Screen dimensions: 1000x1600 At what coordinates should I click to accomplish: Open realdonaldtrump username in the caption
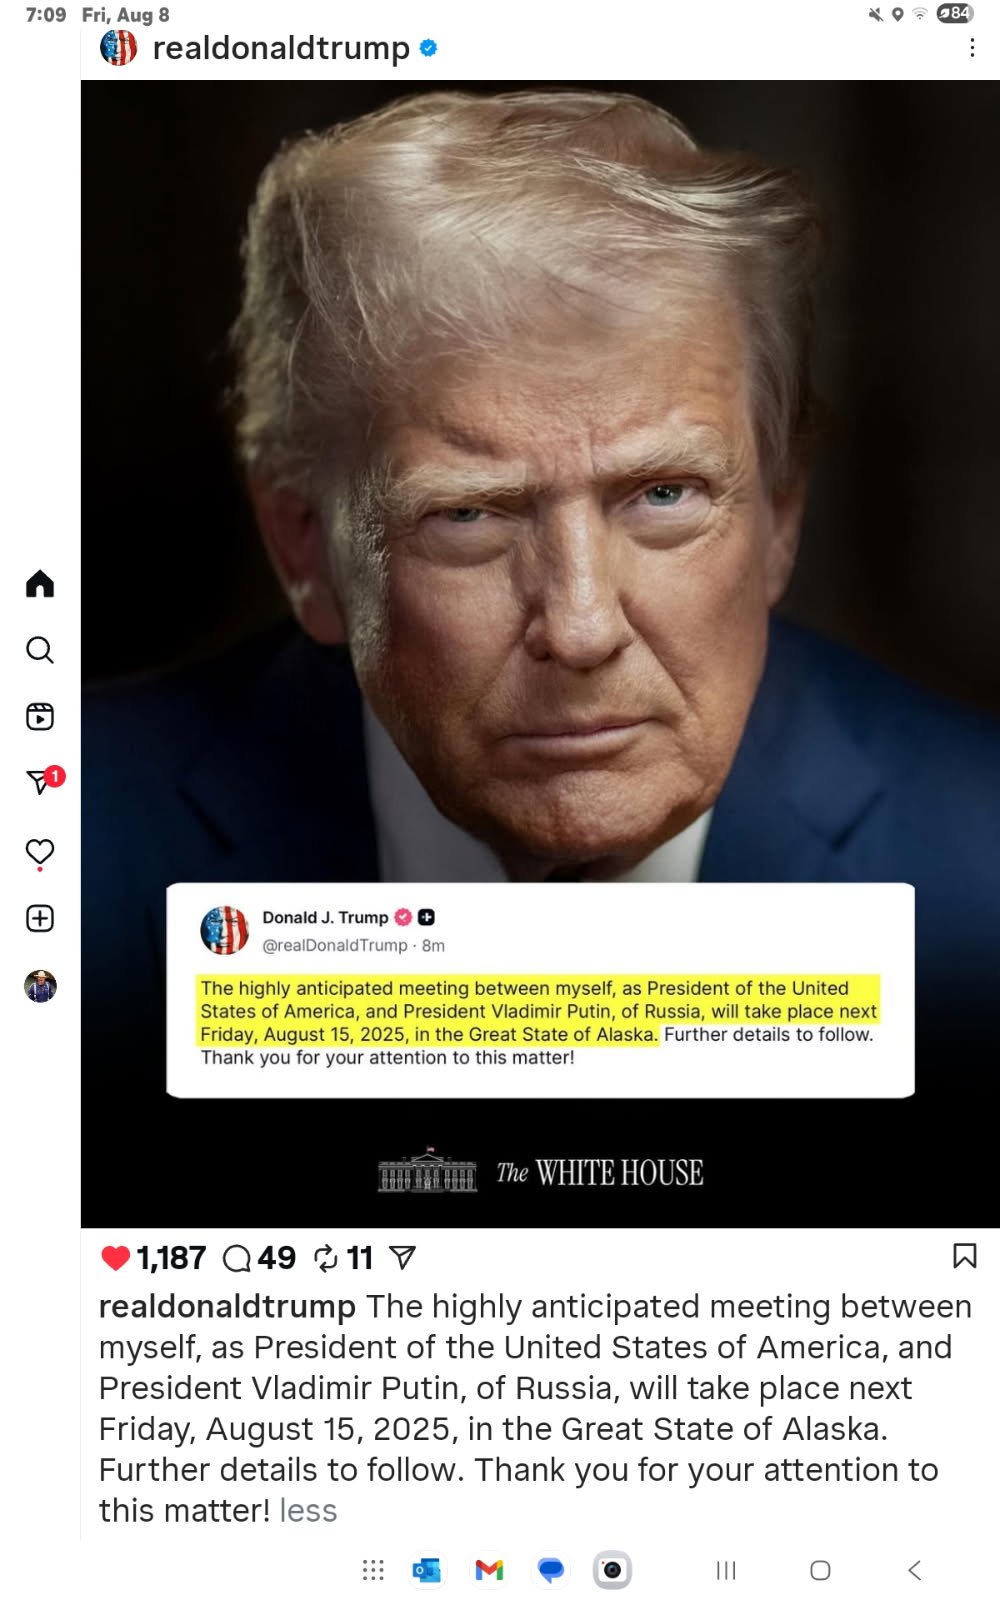227,1306
